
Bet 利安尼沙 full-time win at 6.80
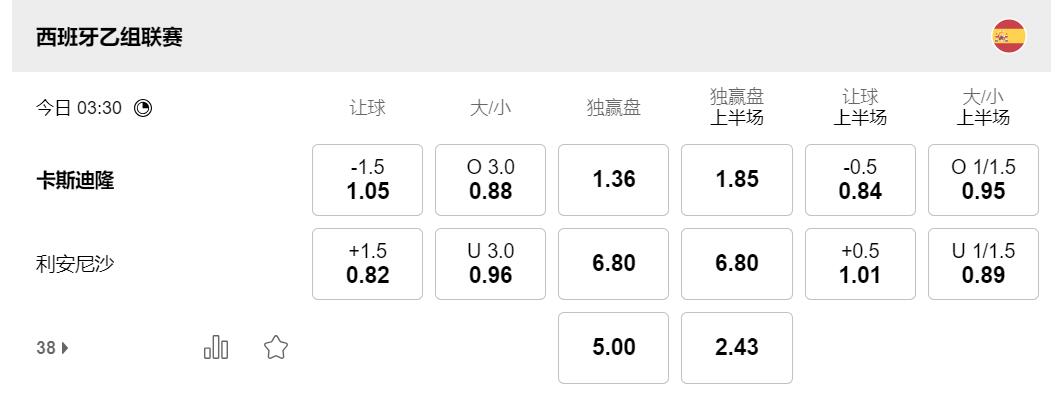click(613, 264)
